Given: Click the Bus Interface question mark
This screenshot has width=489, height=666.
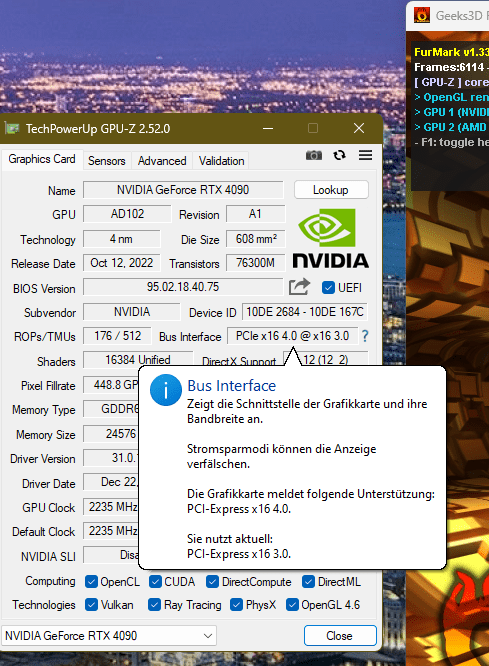Looking at the screenshot, I should 365,336.
